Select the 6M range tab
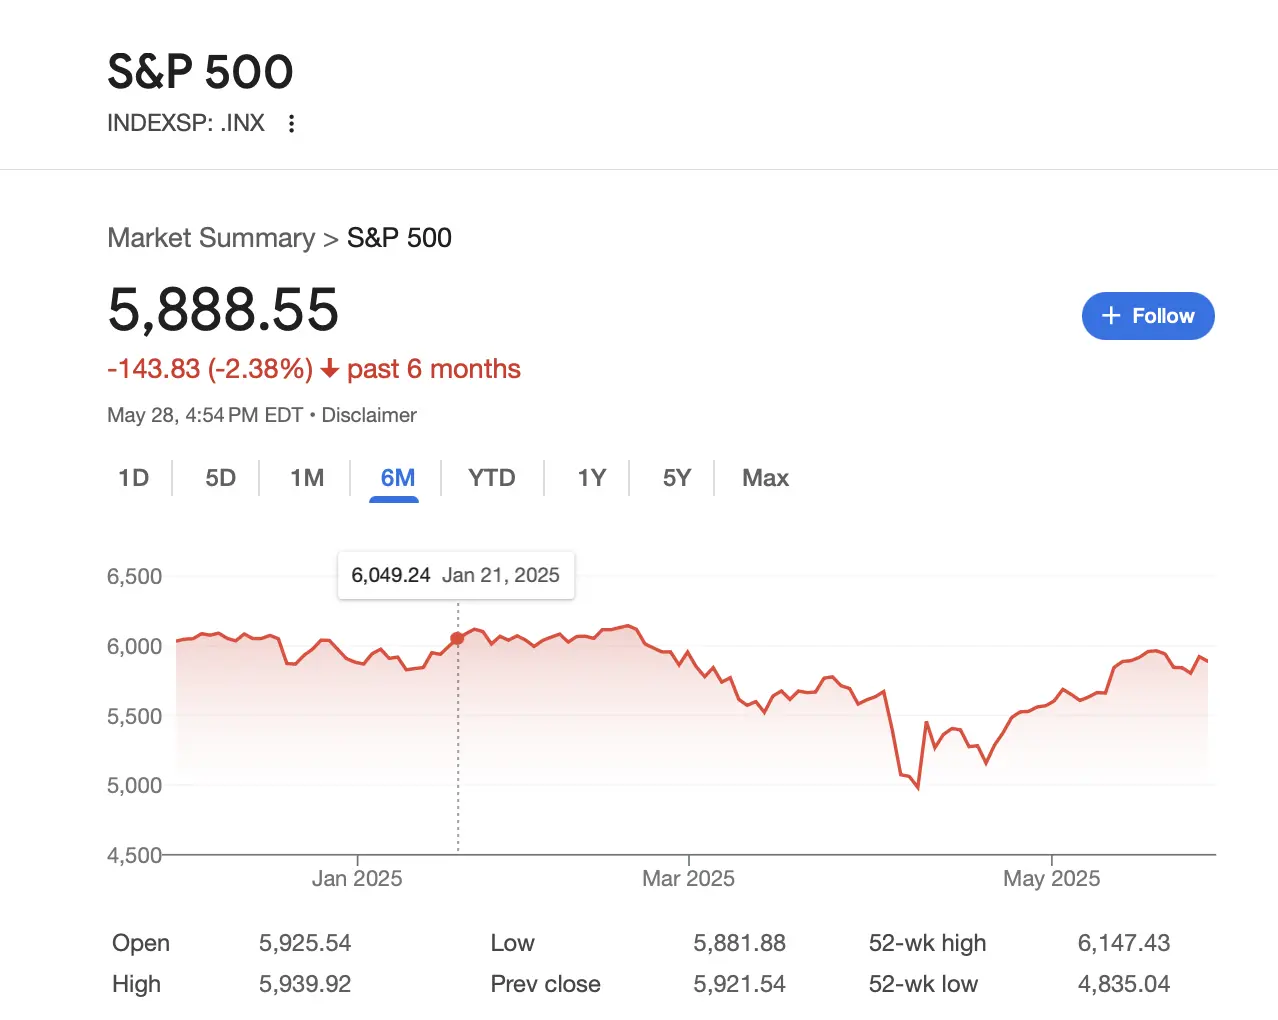Screen dimensions: 1278x1020 tap(397, 478)
